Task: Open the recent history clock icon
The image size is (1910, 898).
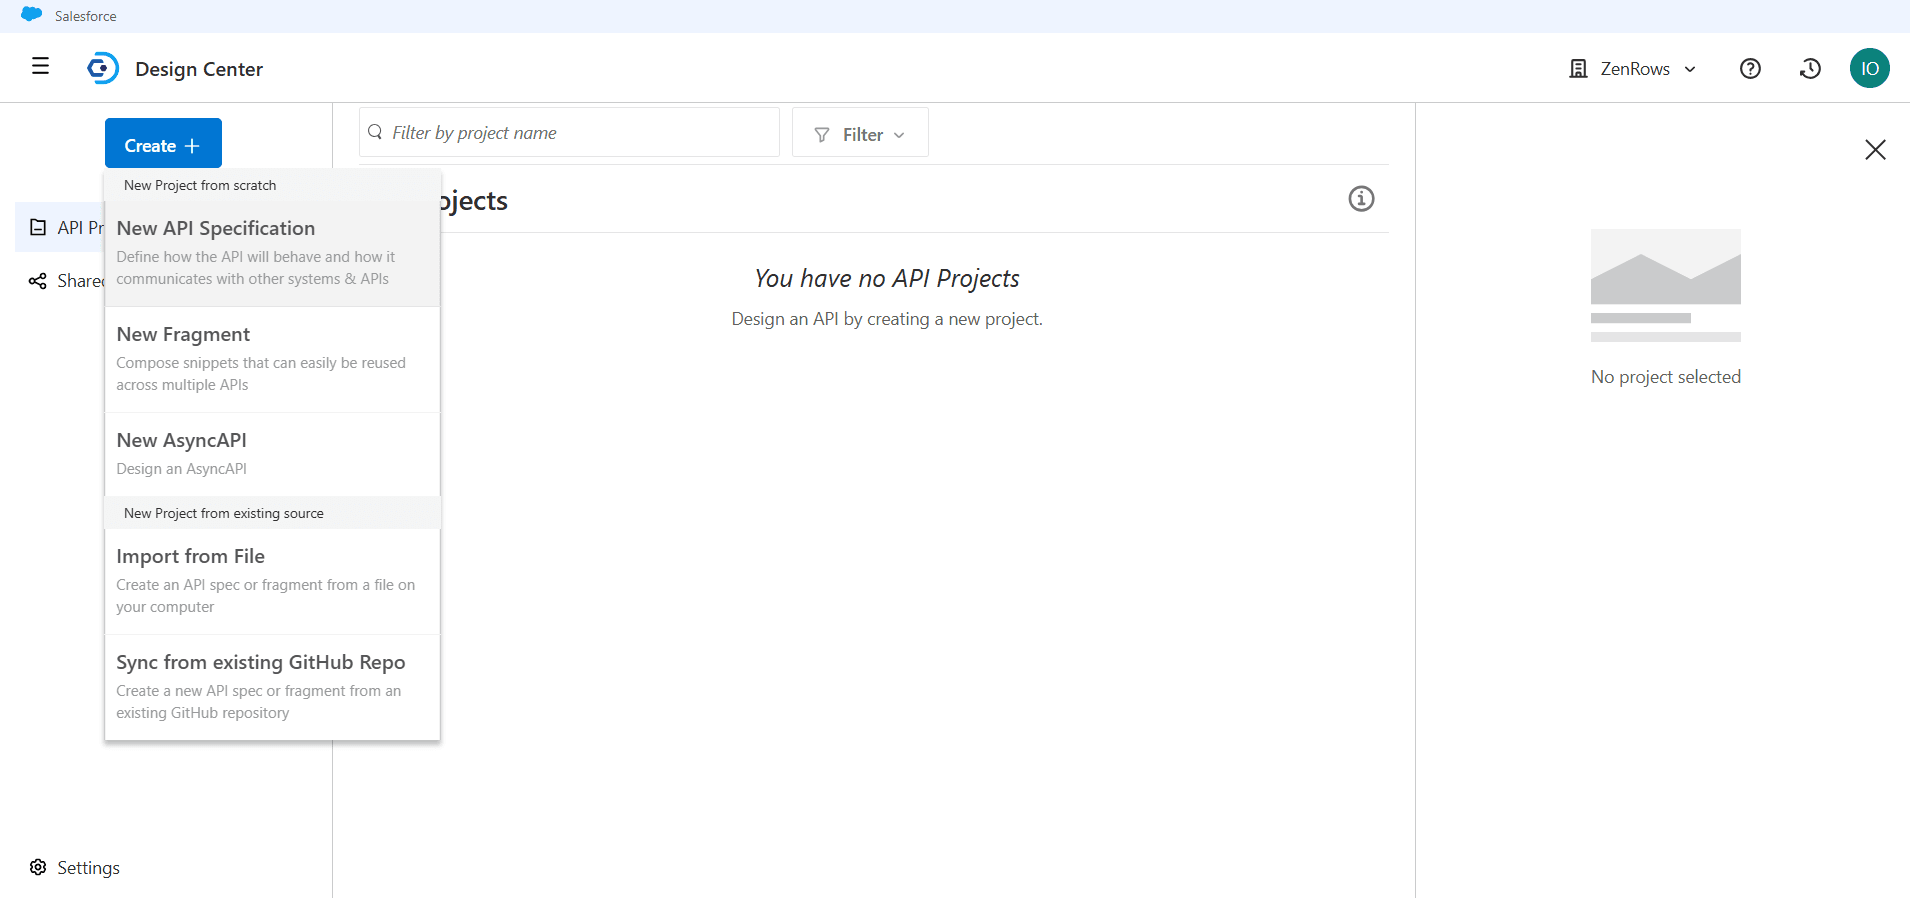Action: coord(1810,68)
